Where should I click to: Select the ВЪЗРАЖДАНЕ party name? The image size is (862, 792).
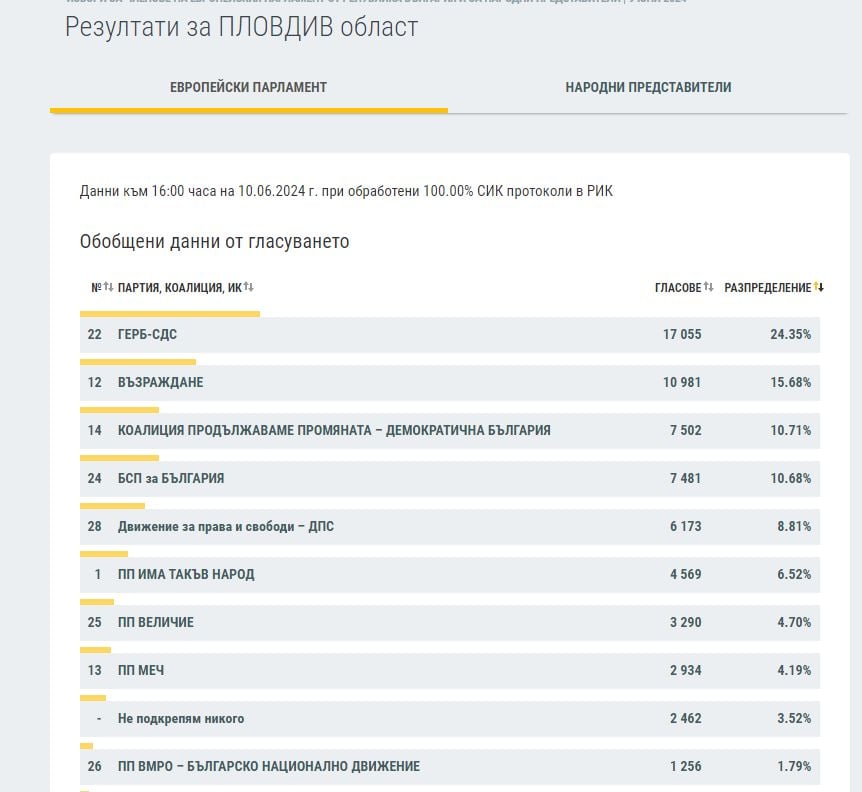[x=161, y=383]
